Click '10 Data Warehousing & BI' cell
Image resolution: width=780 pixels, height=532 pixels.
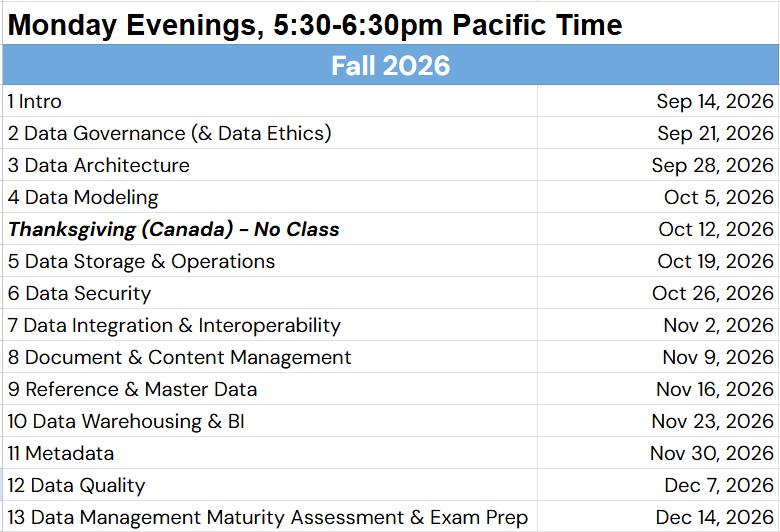pos(270,421)
